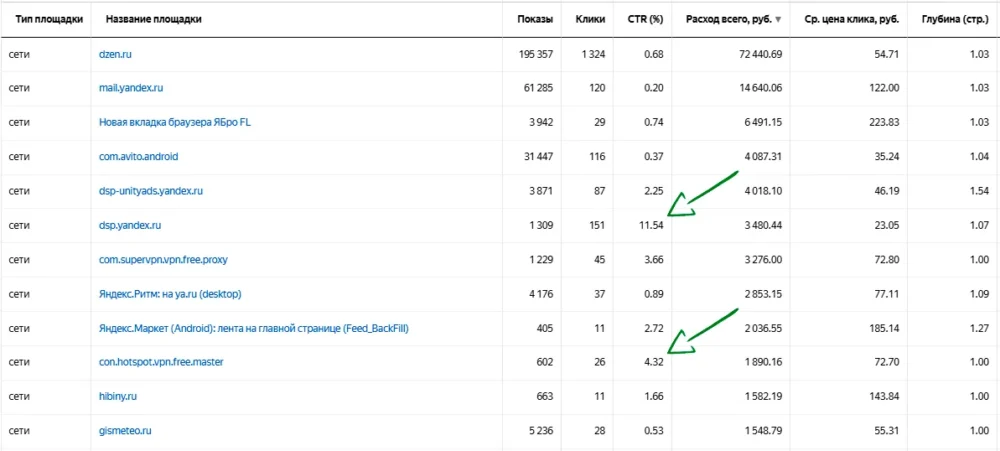Open dsp.yandex.ru placement link
Screen dimensions: 1000x451
pyautogui.click(x=129, y=225)
